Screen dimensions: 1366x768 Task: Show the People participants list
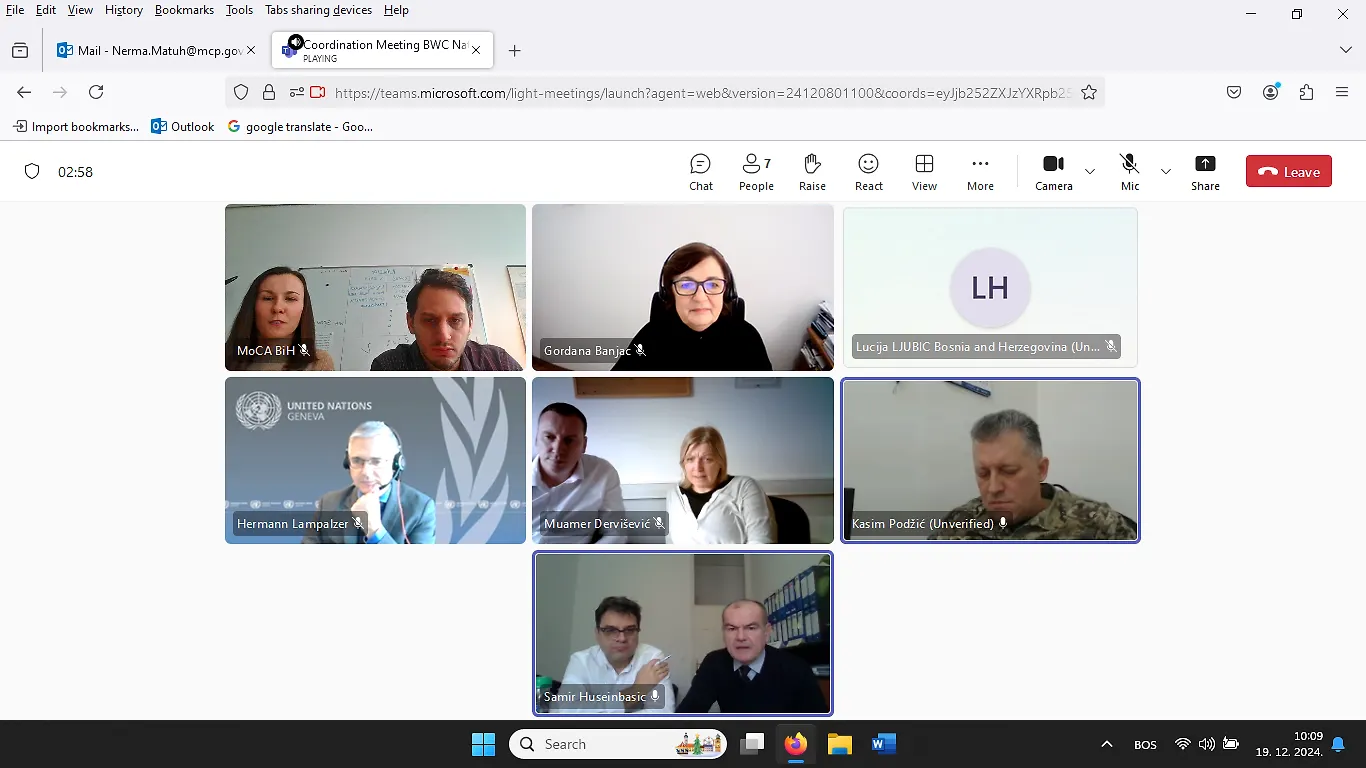pyautogui.click(x=756, y=171)
